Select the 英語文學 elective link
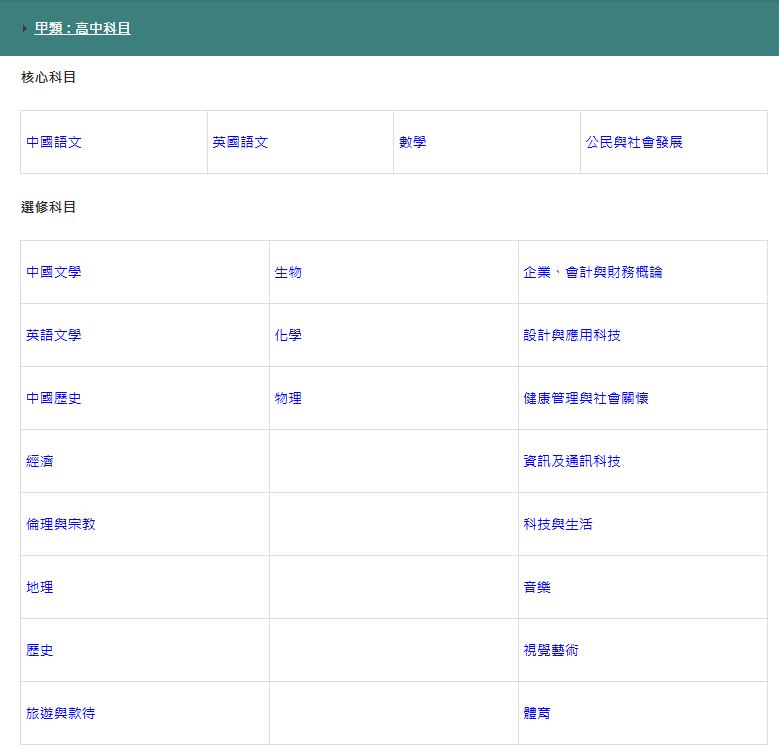 tap(54, 335)
